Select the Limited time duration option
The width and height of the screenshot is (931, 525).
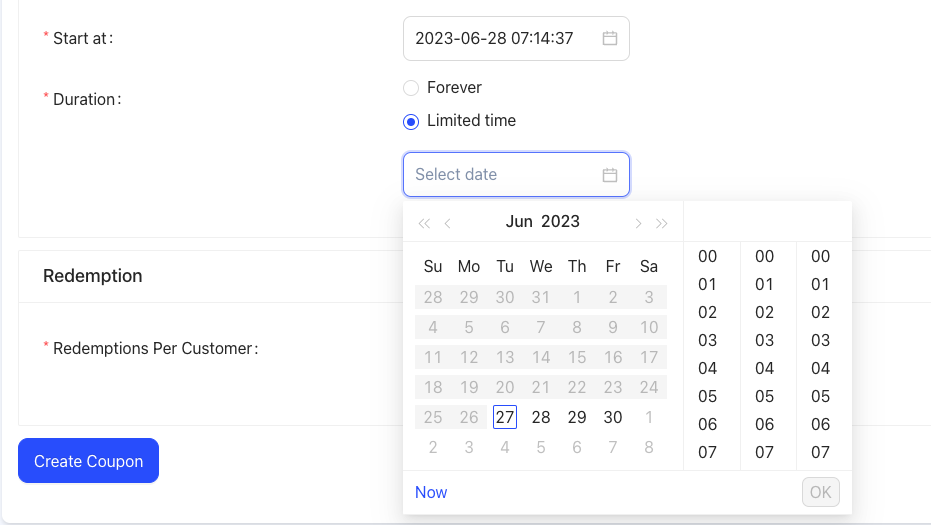(x=411, y=121)
